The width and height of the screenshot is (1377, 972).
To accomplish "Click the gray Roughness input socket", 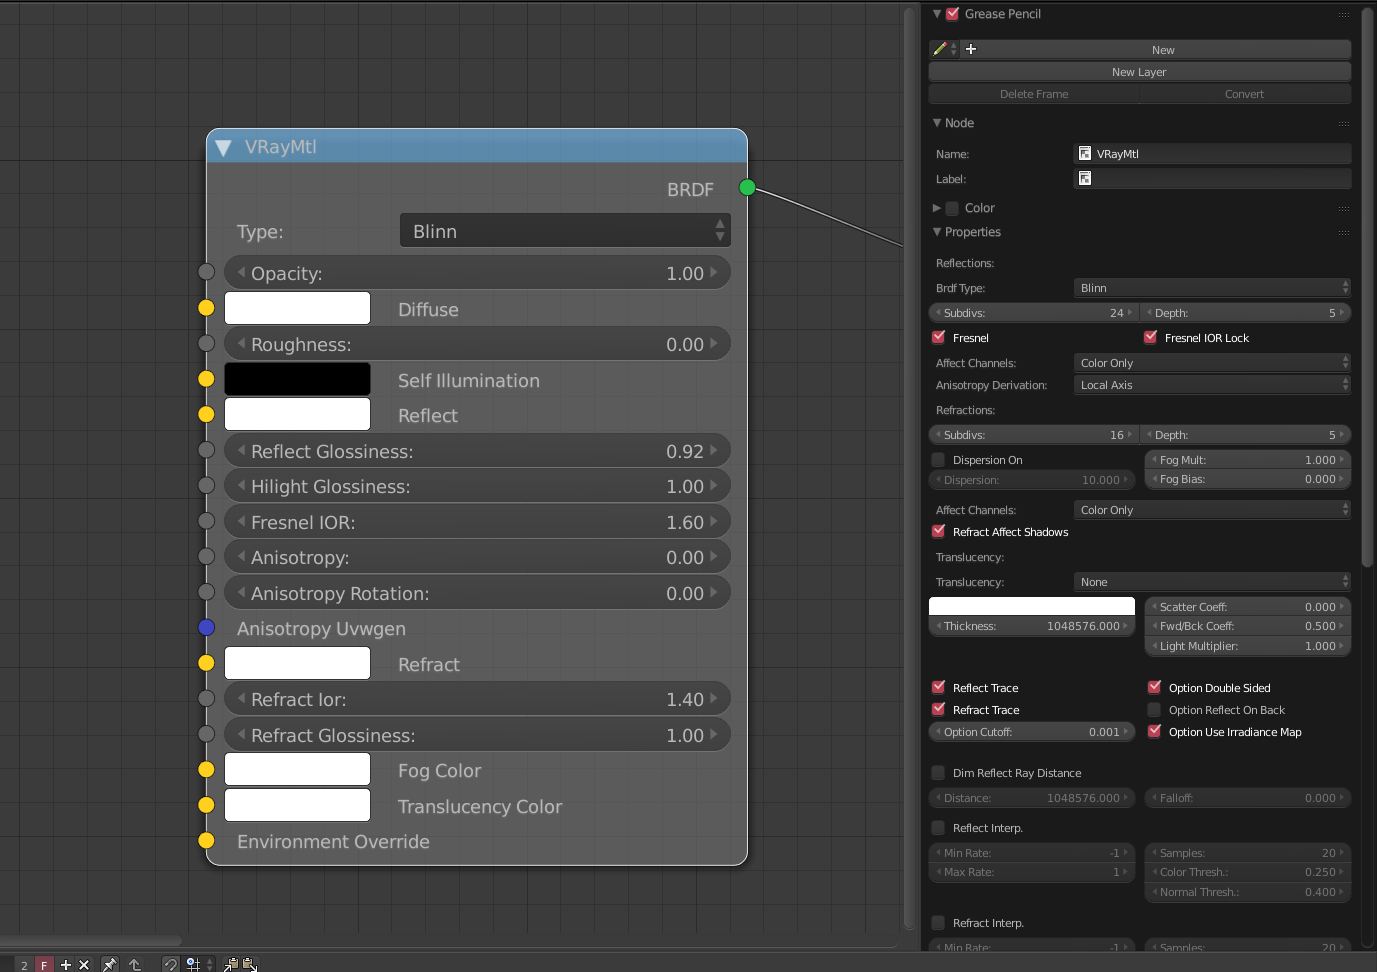I will pos(206,343).
